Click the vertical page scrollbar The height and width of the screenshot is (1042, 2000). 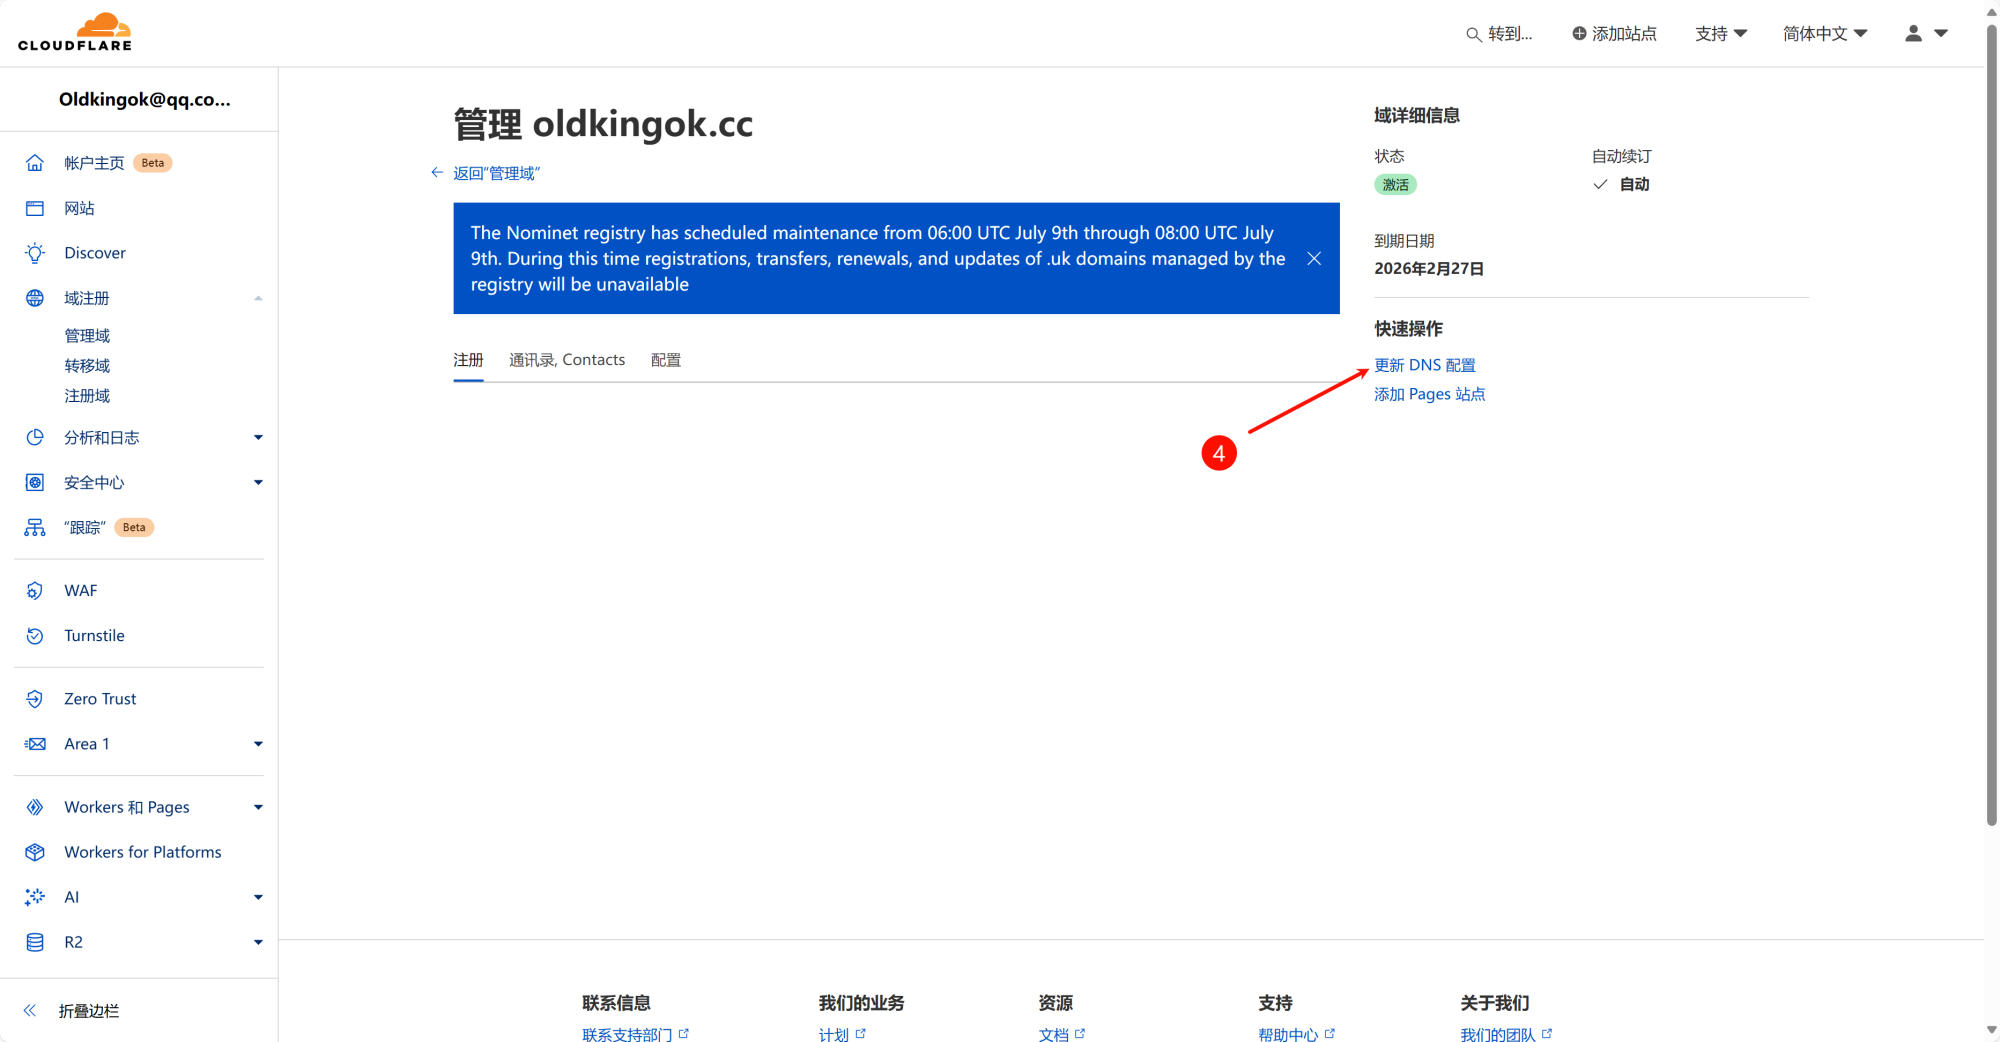(x=1991, y=426)
